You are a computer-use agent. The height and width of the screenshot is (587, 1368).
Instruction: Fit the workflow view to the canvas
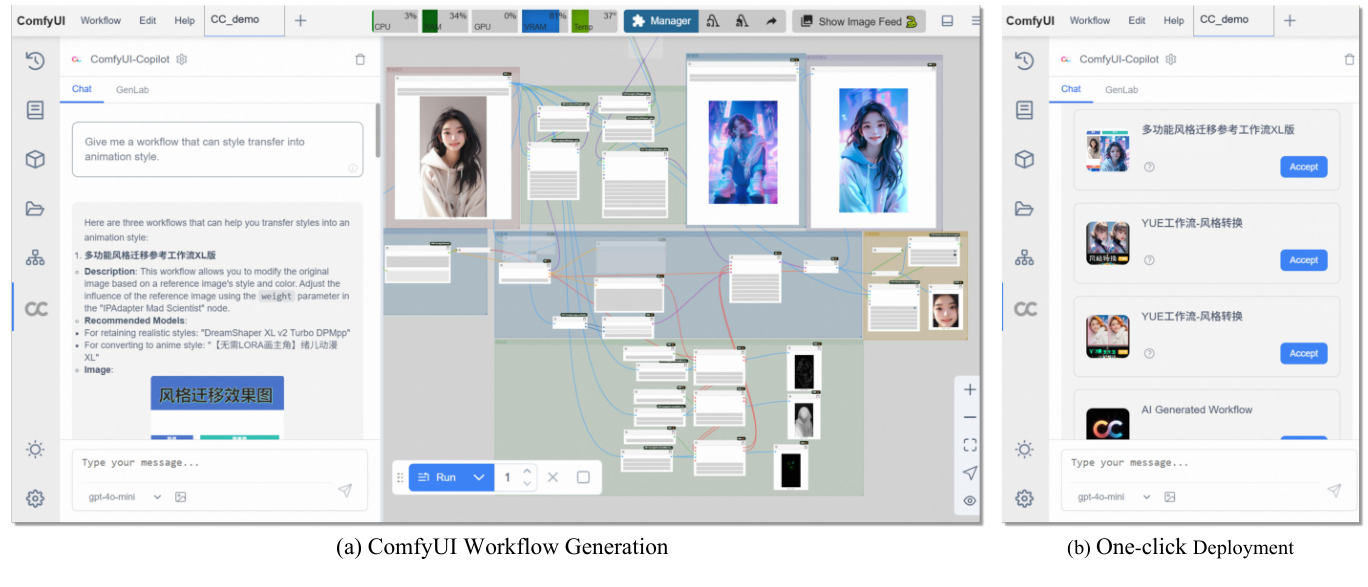point(969,445)
